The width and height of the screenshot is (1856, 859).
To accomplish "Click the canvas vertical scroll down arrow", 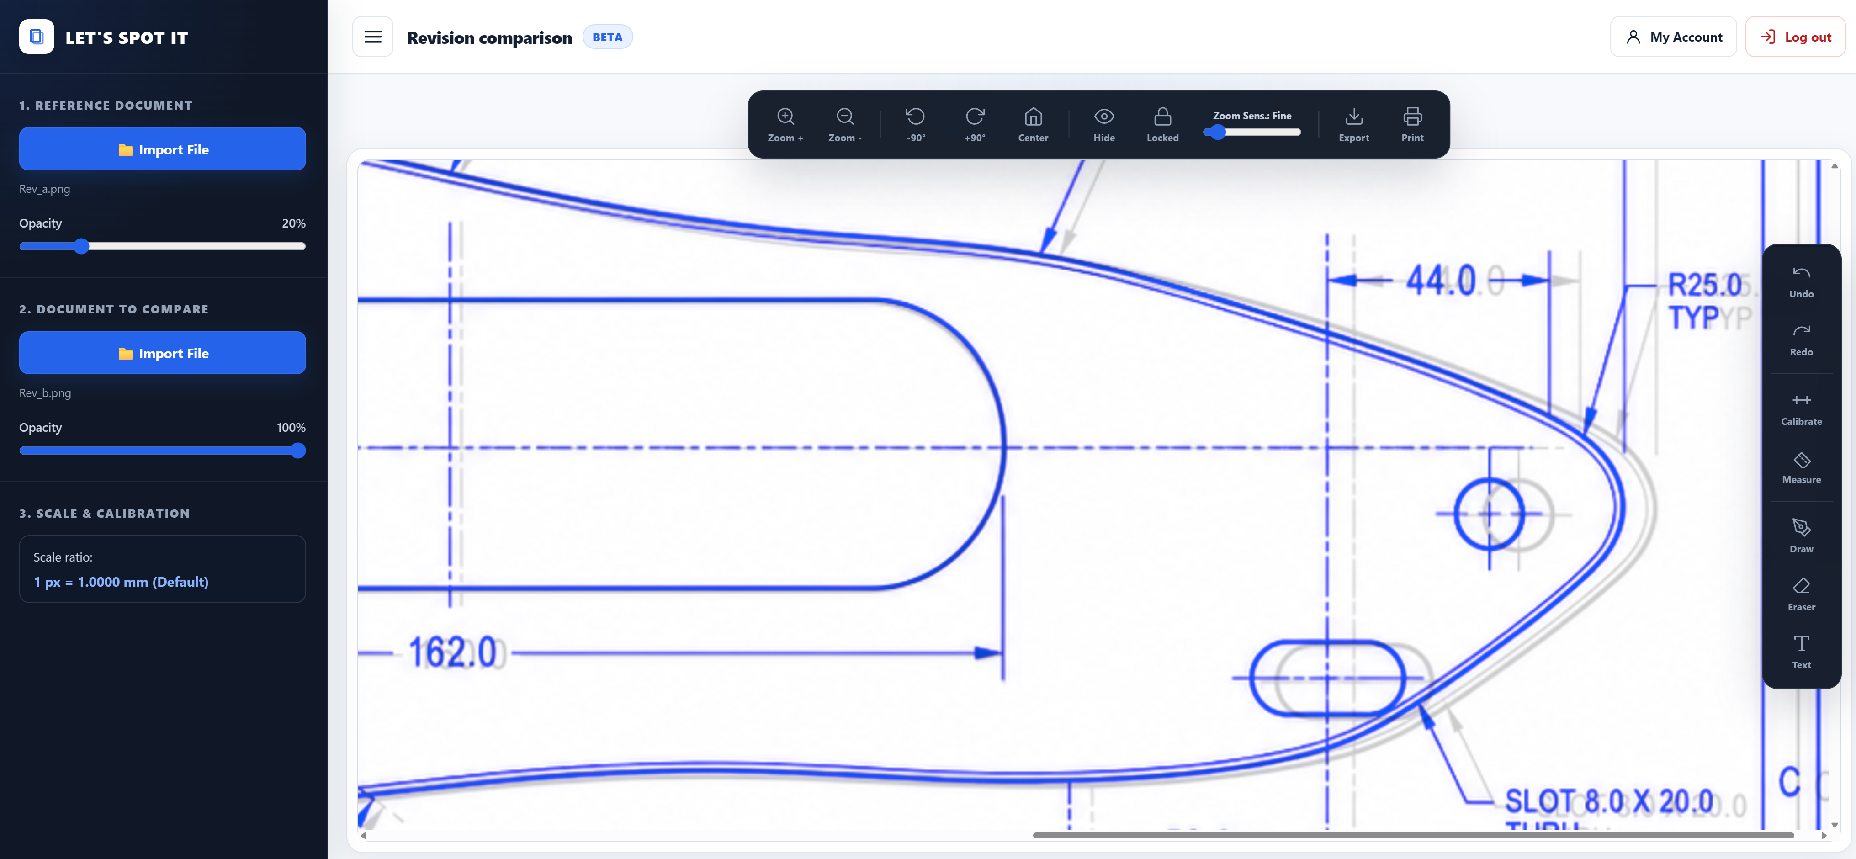I will pyautogui.click(x=1834, y=825).
